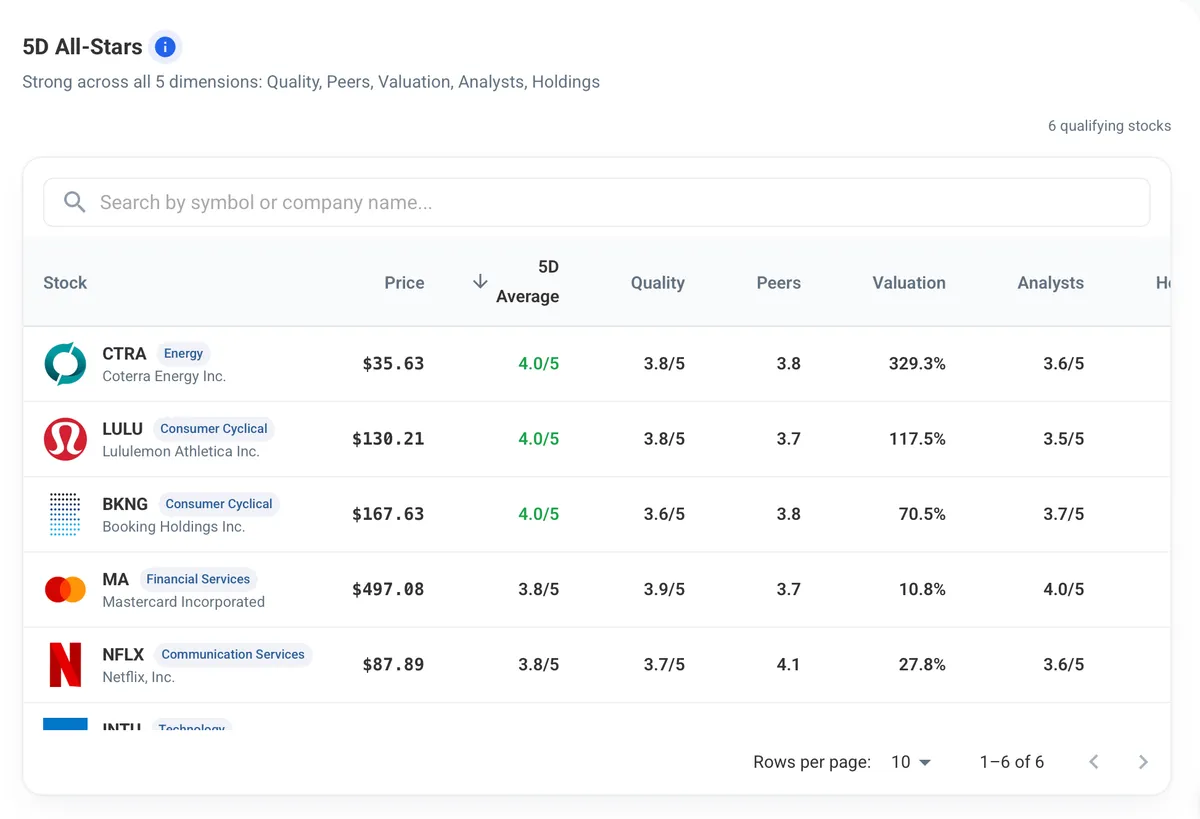Go to the previous page arrow
Screen dimensions: 1200x819
click(1094, 762)
